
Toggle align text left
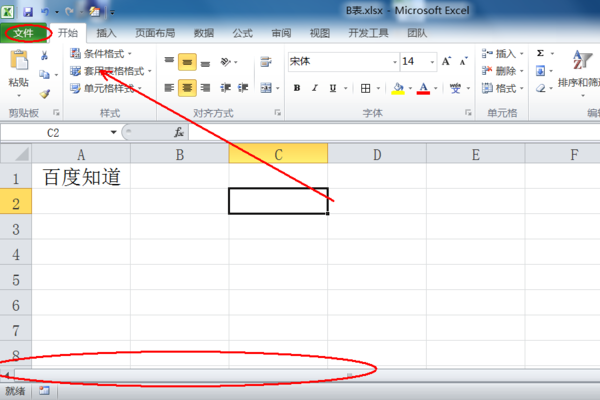(x=169, y=88)
